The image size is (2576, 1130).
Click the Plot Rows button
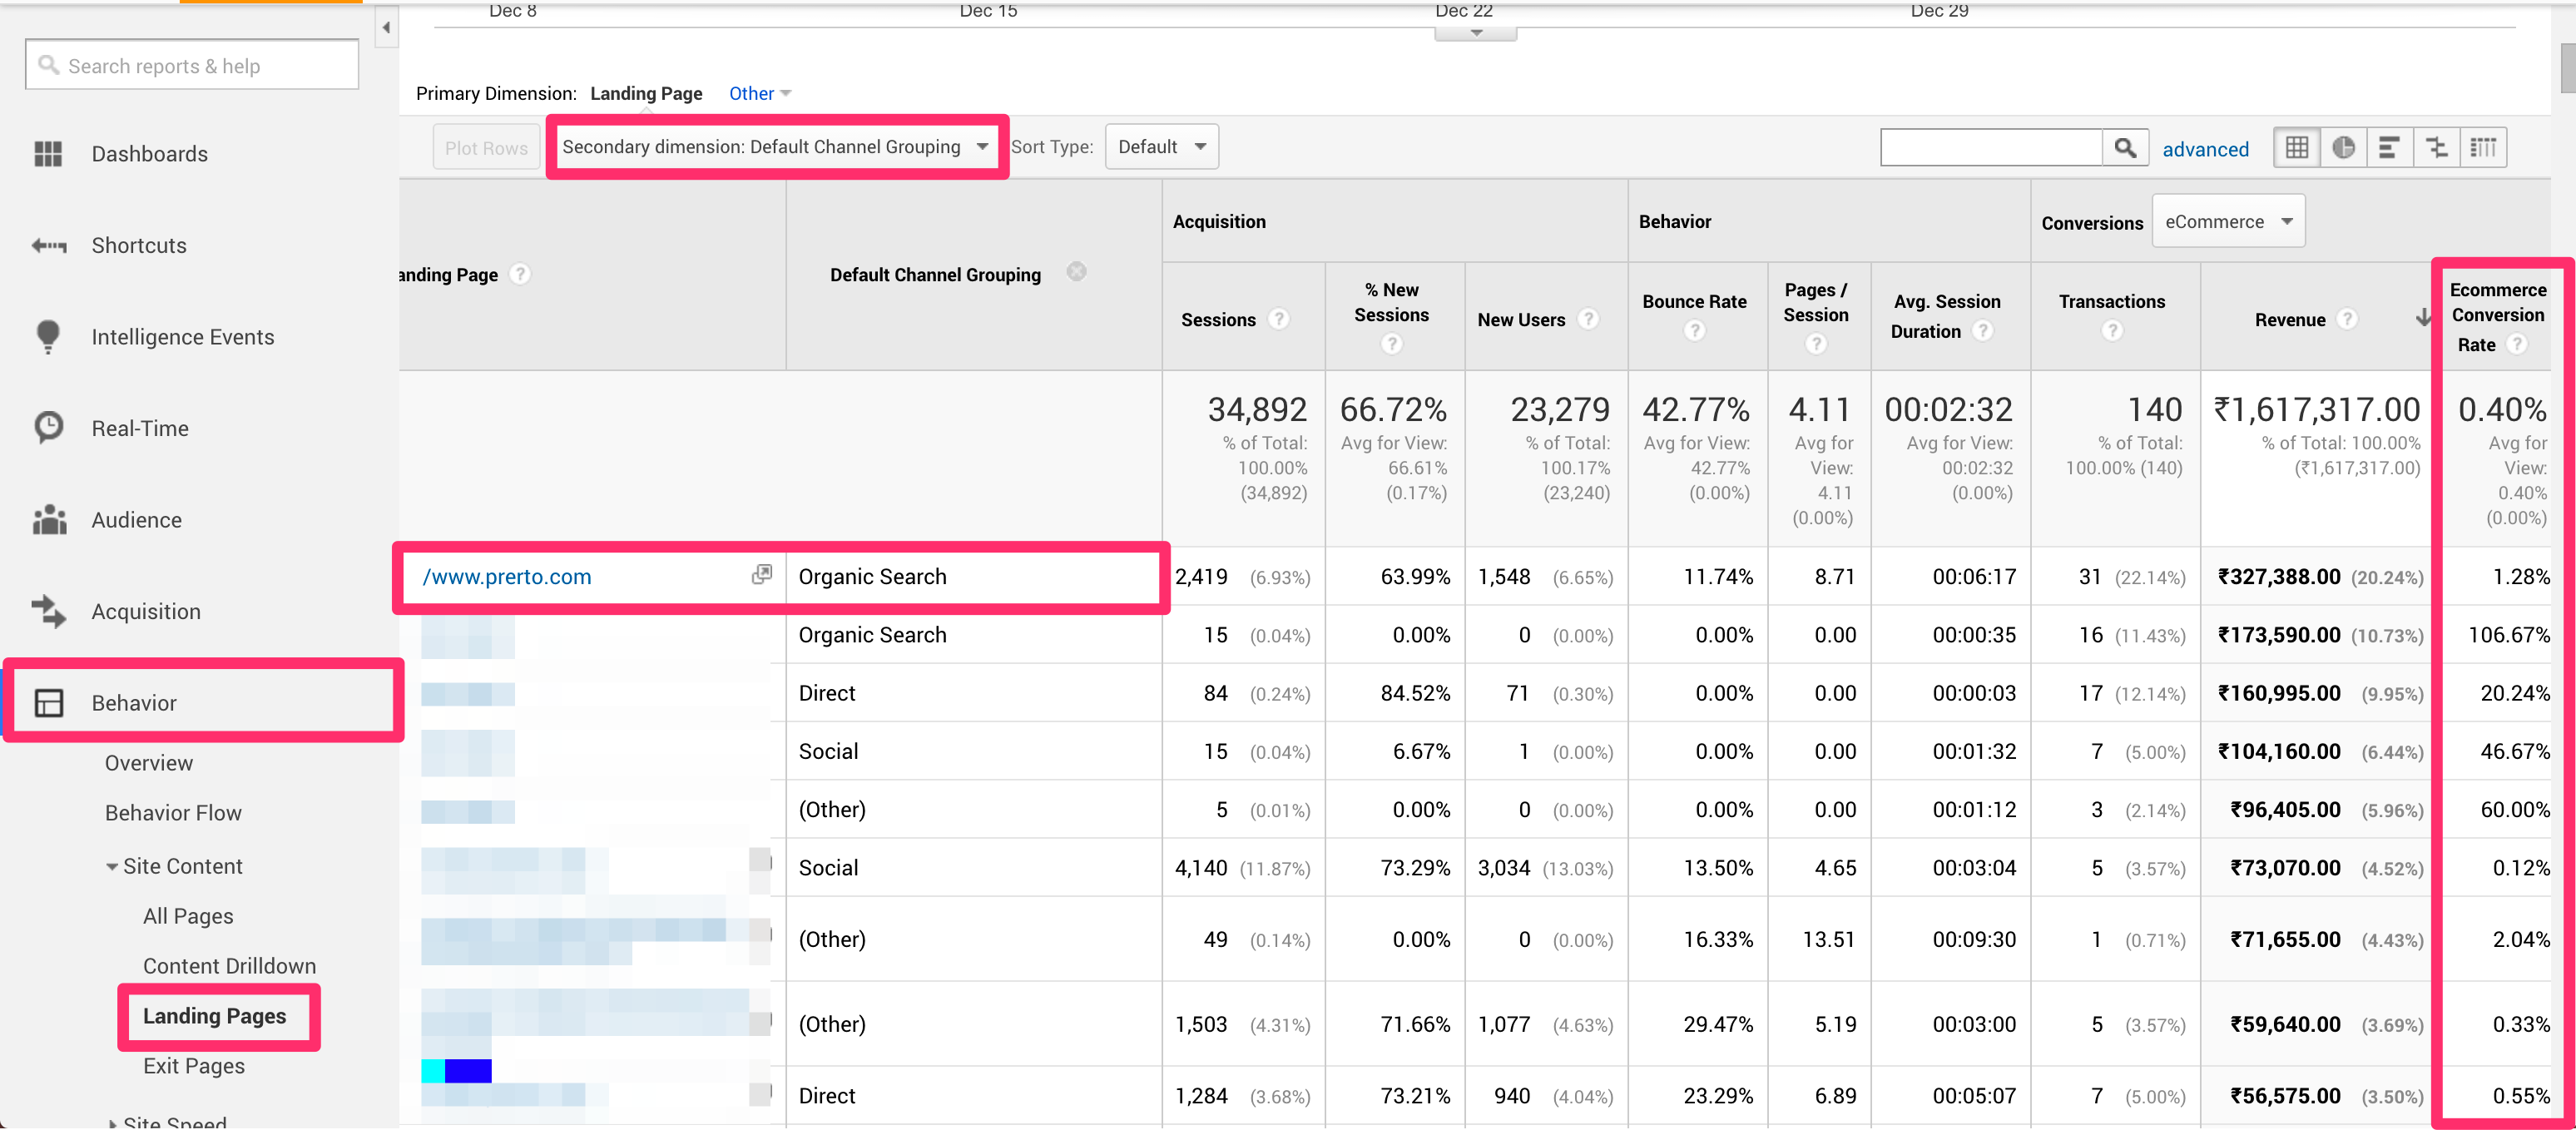pos(486,148)
